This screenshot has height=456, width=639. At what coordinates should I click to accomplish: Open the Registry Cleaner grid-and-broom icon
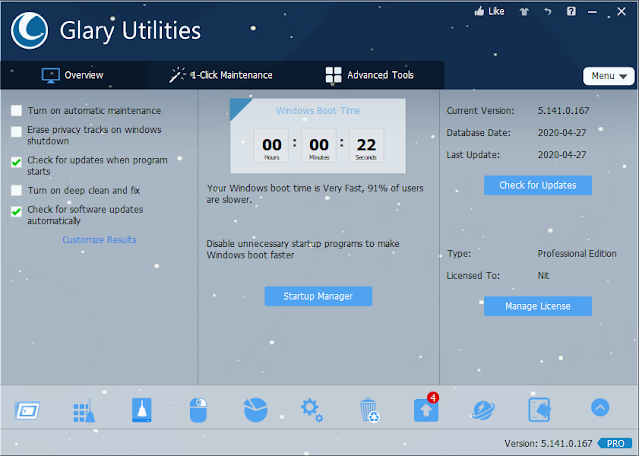[84, 411]
